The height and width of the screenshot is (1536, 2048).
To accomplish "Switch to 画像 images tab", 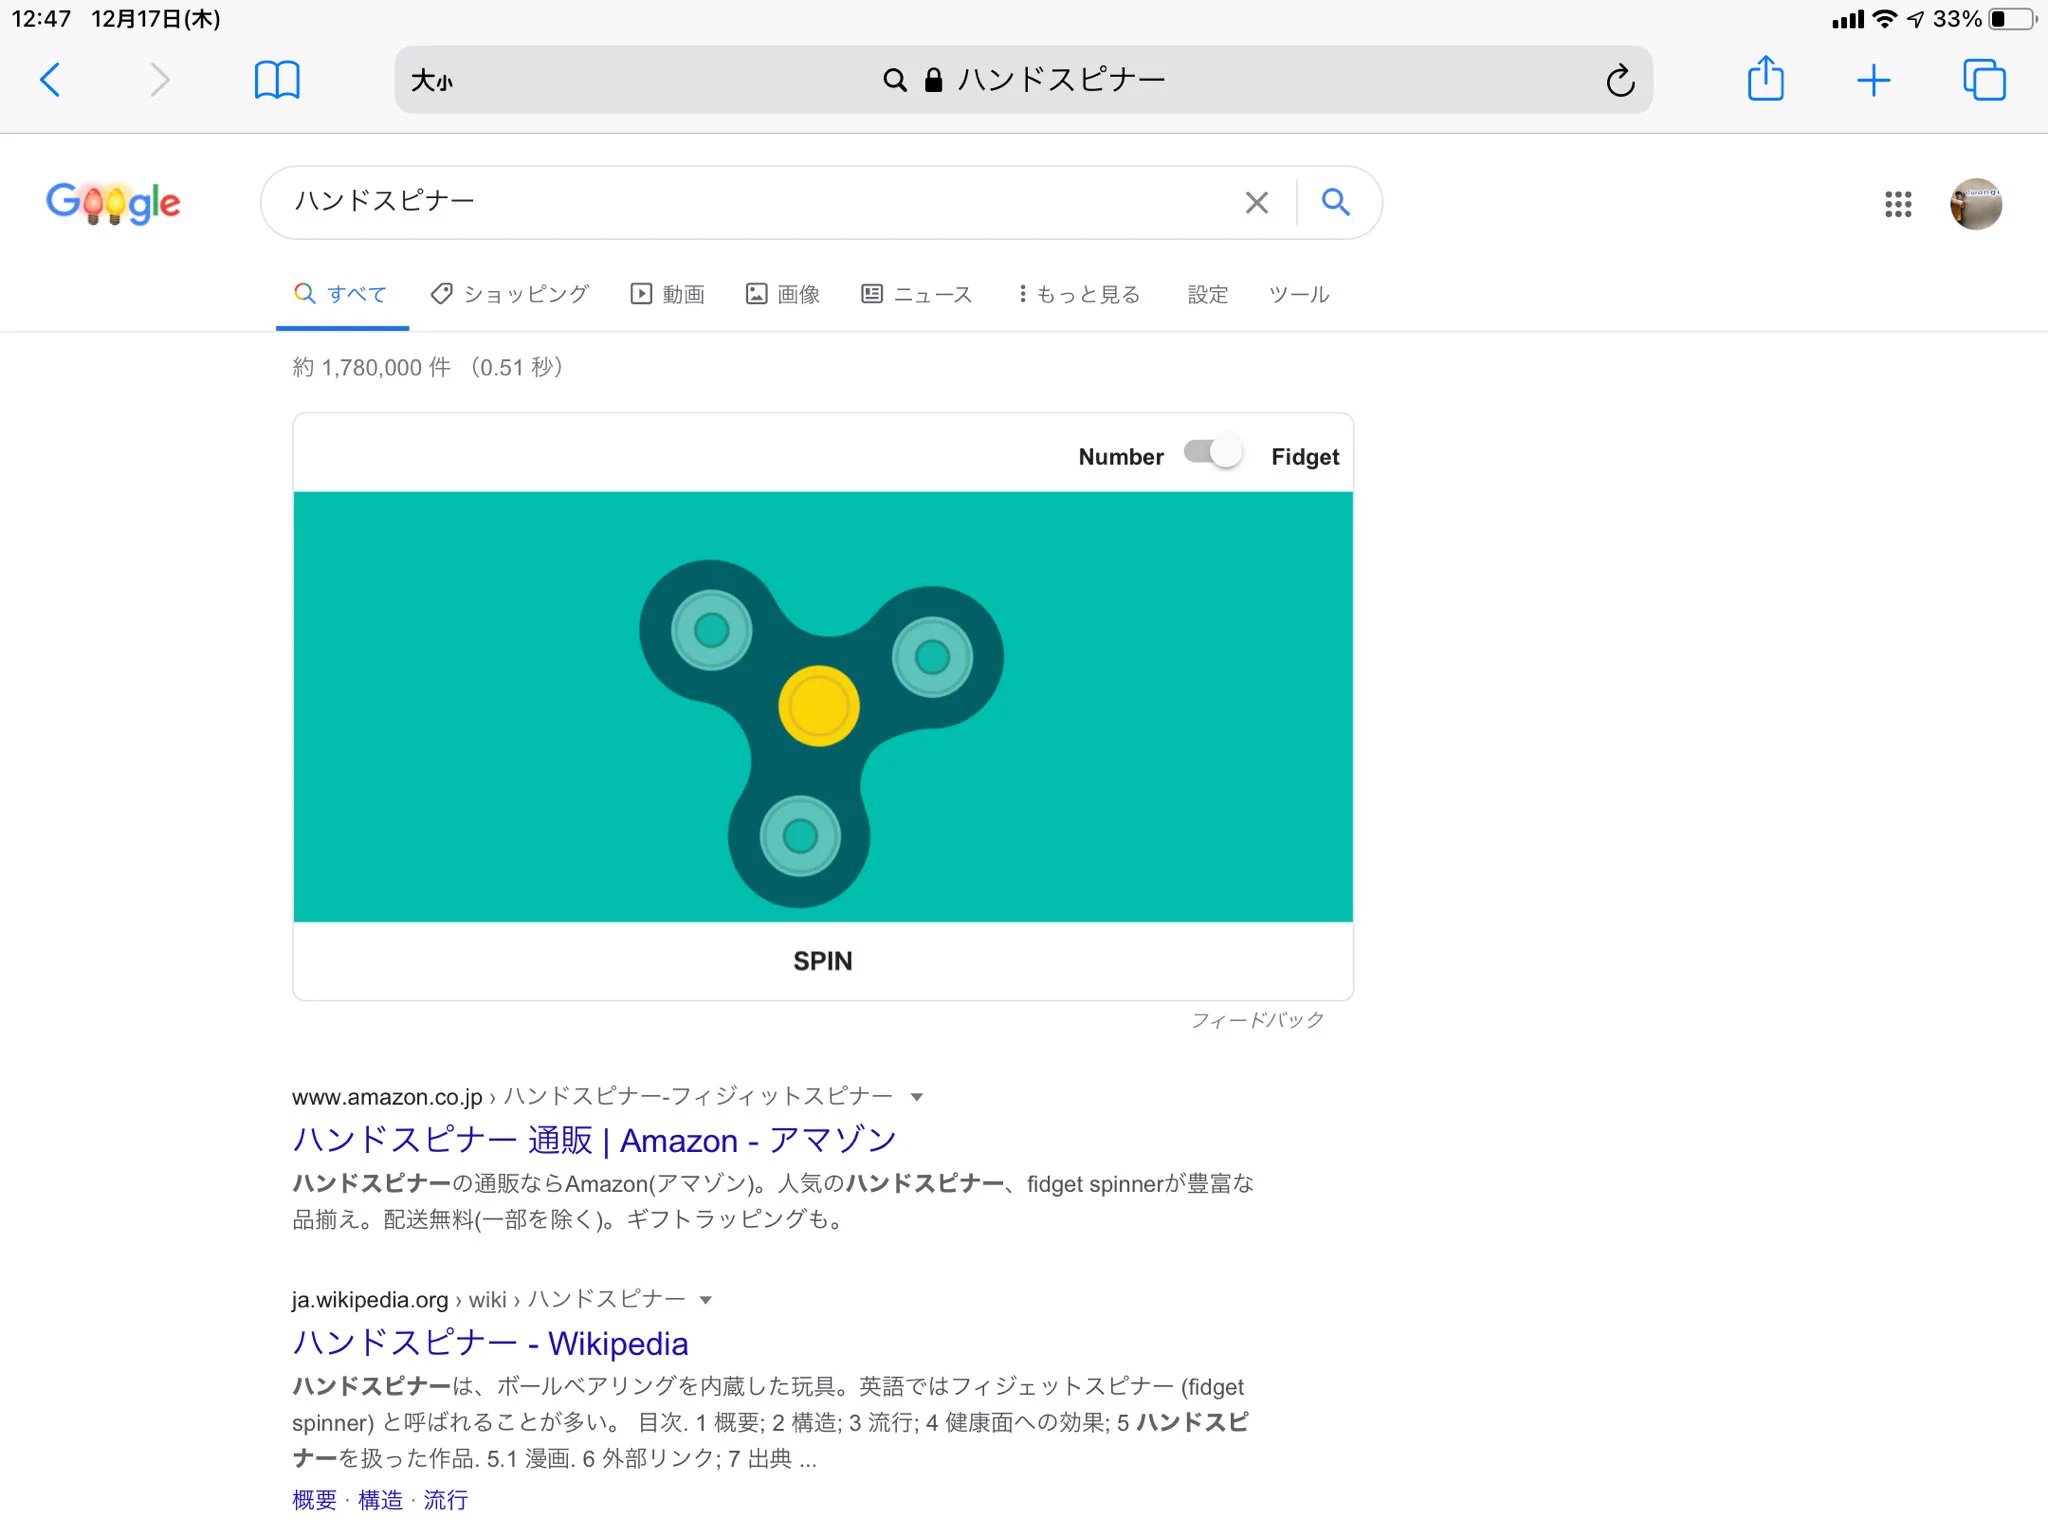I will tap(783, 294).
